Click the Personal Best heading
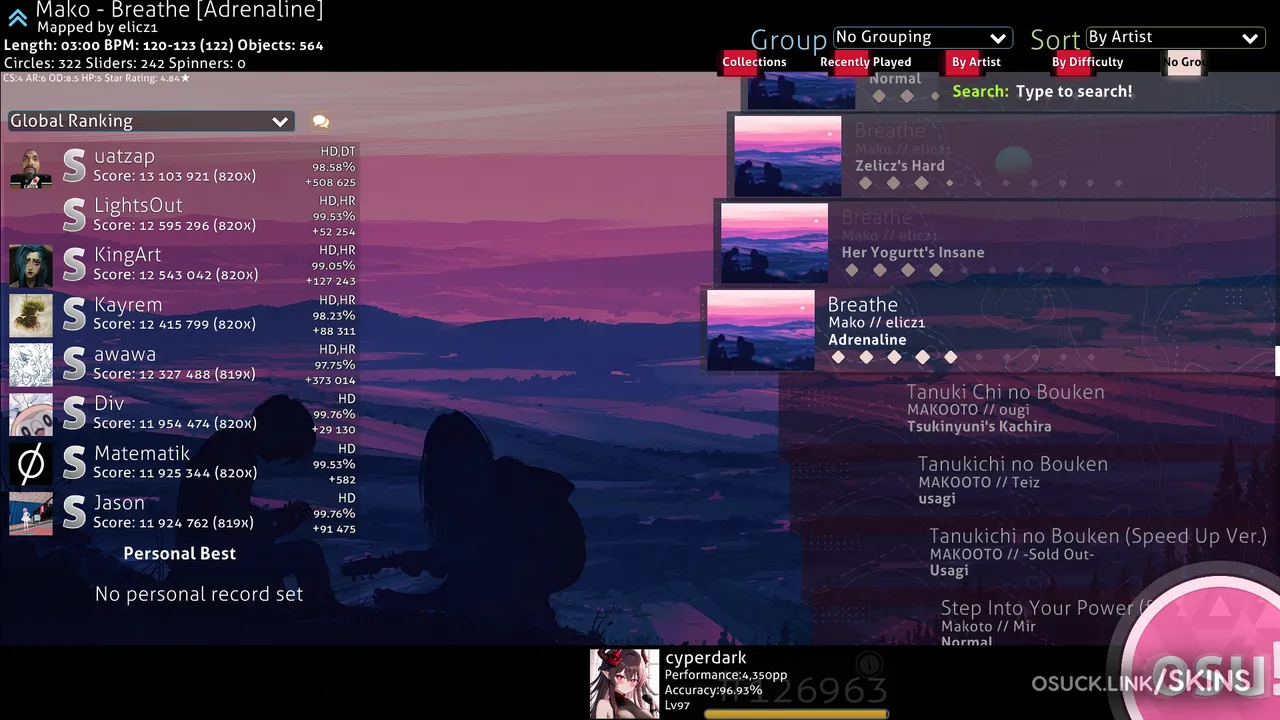 [x=180, y=554]
